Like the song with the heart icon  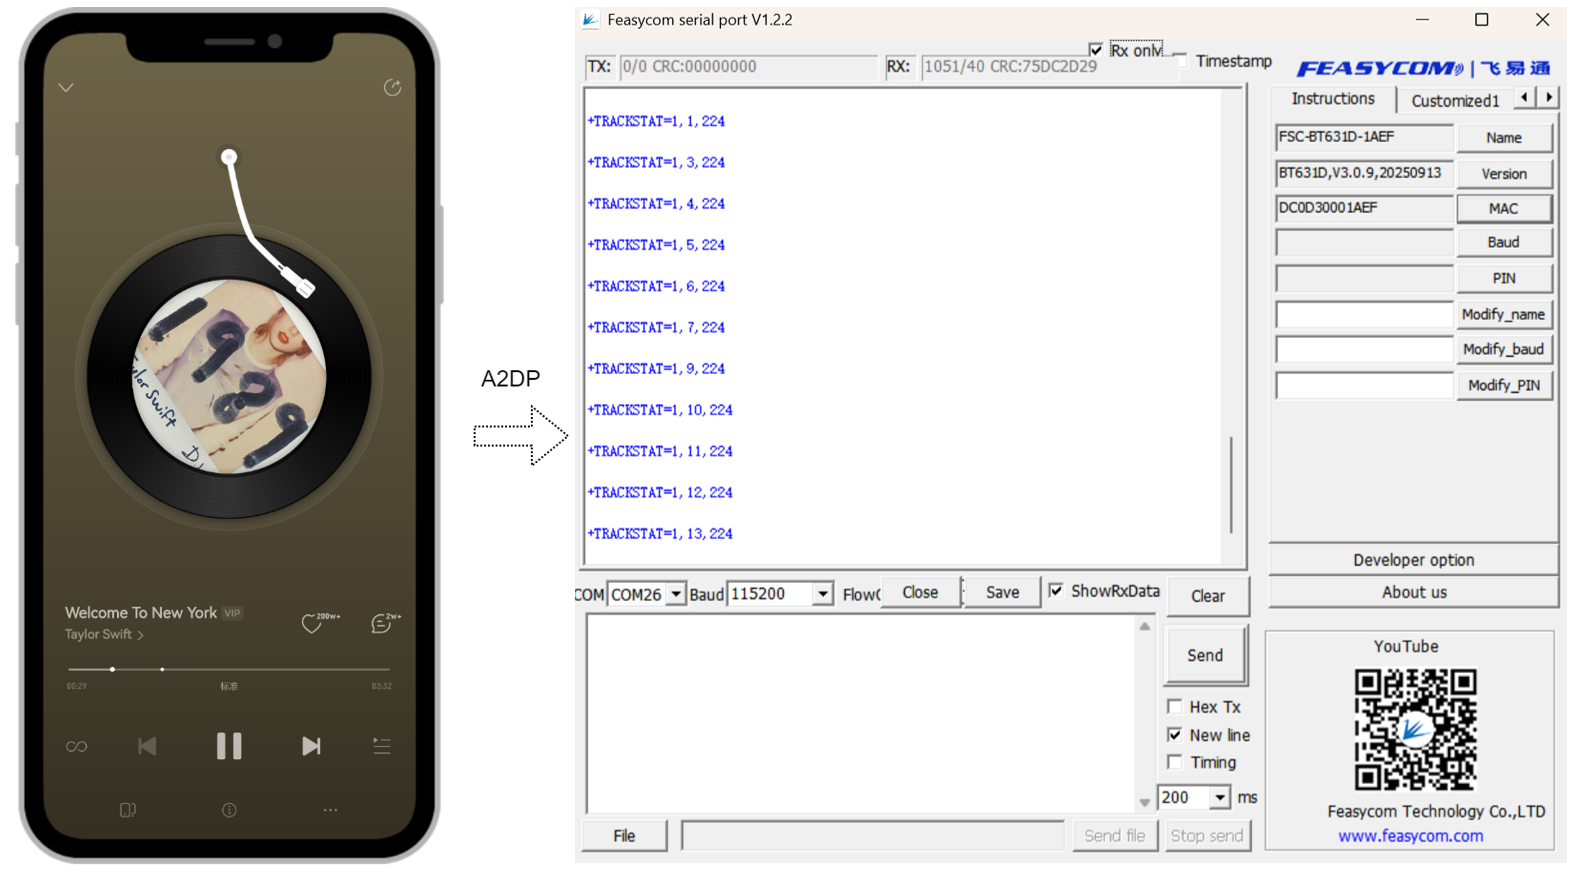pyautogui.click(x=313, y=624)
